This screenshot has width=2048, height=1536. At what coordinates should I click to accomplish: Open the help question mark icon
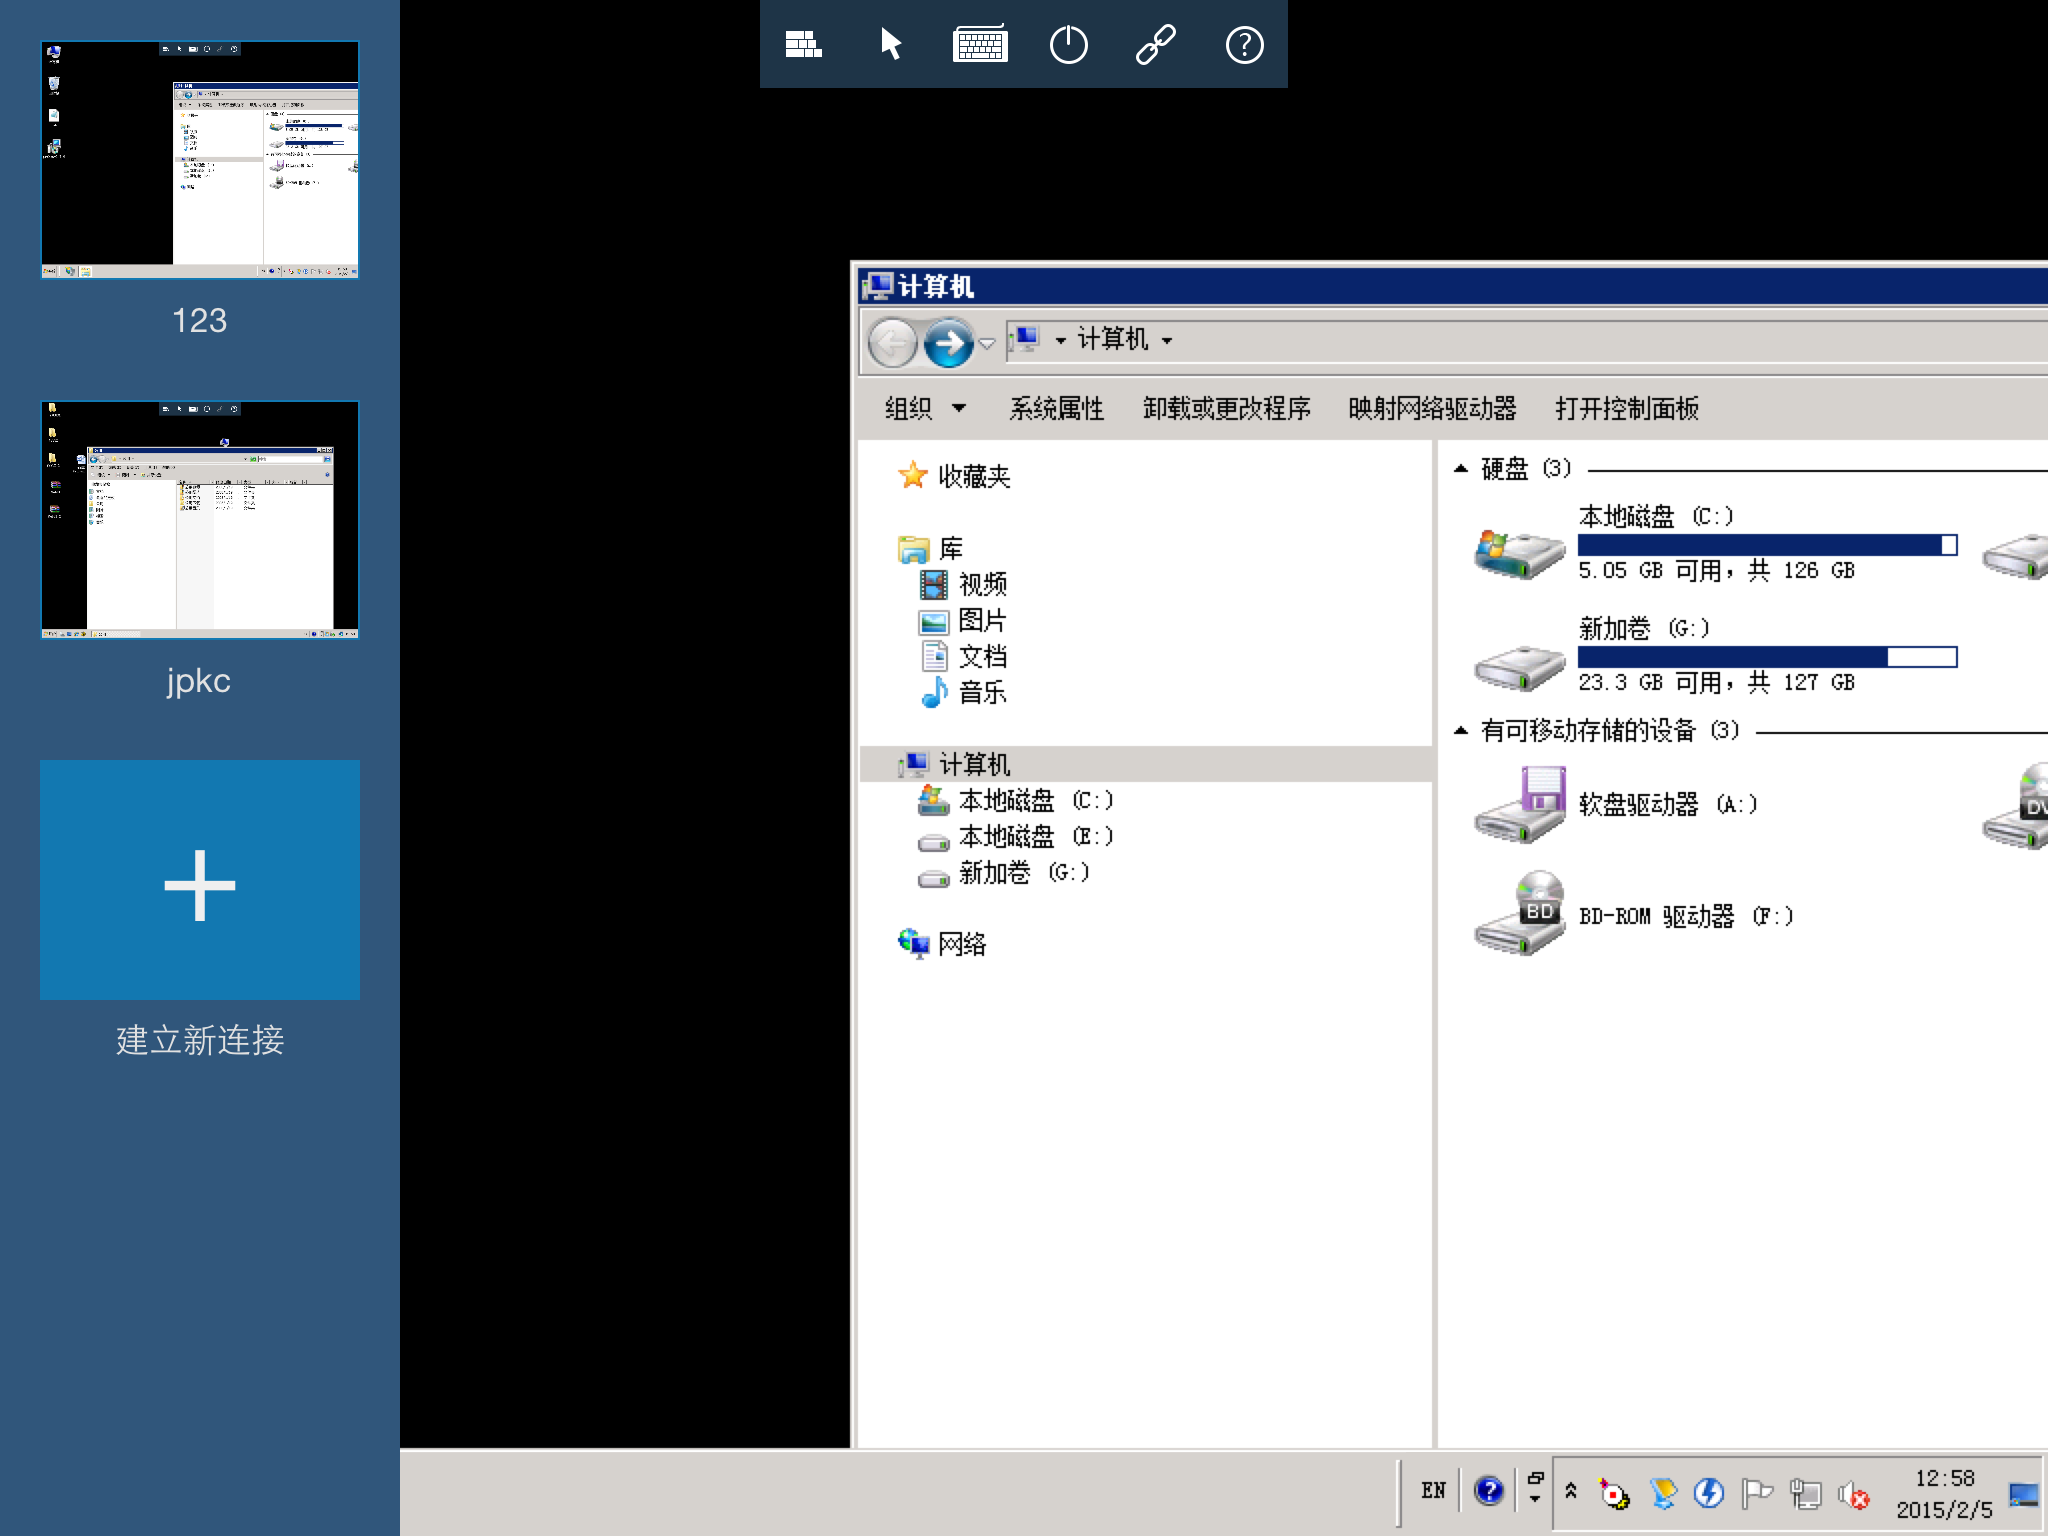(x=1244, y=45)
